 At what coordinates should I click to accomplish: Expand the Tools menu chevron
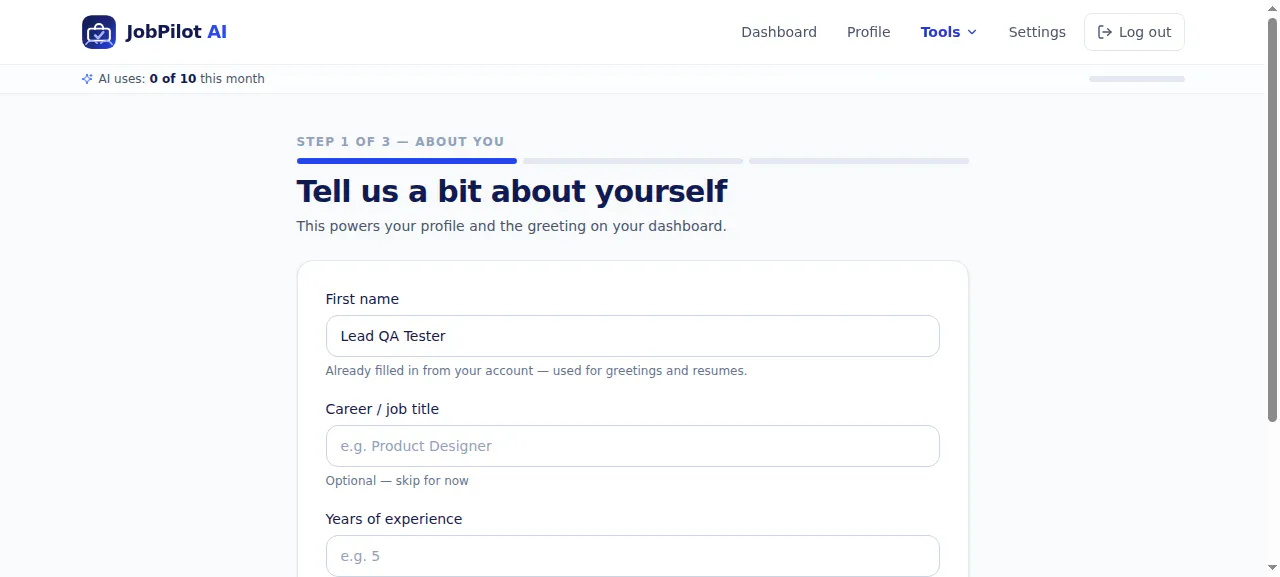pyautogui.click(x=971, y=32)
